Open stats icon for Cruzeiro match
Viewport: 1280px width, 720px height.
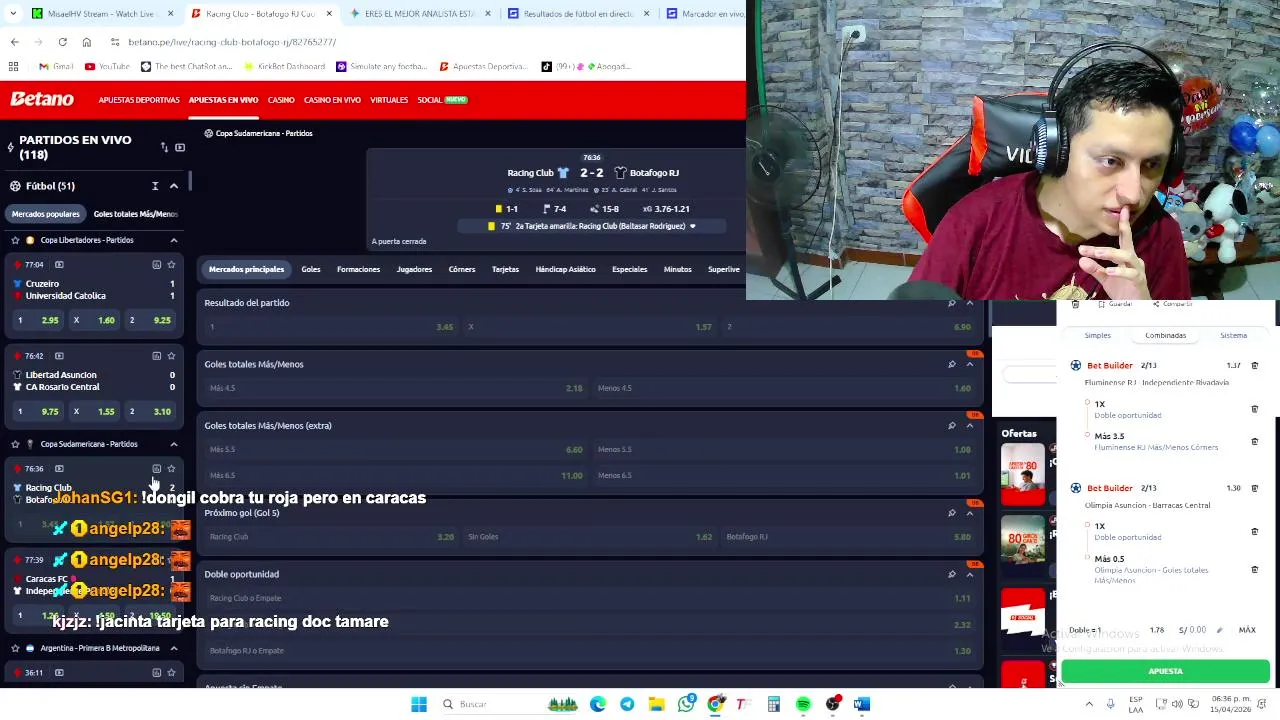(x=156, y=265)
